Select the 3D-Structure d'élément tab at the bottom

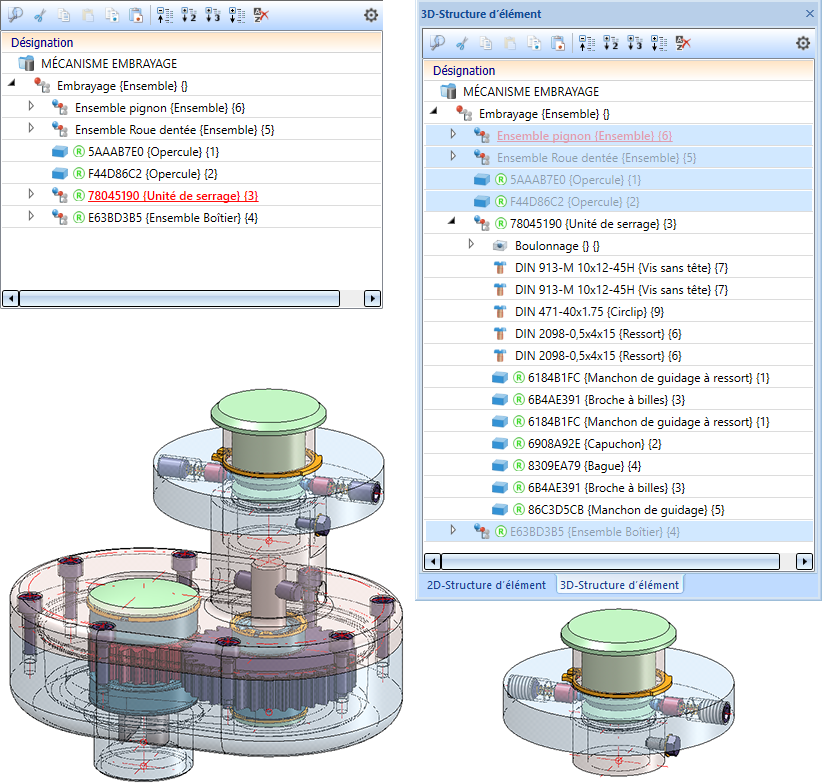pos(619,585)
